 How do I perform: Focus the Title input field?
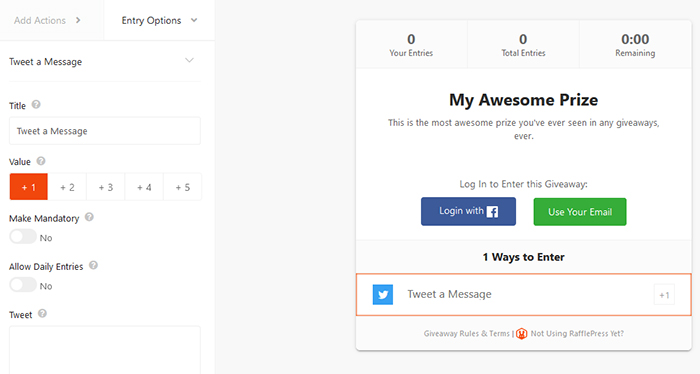105,131
